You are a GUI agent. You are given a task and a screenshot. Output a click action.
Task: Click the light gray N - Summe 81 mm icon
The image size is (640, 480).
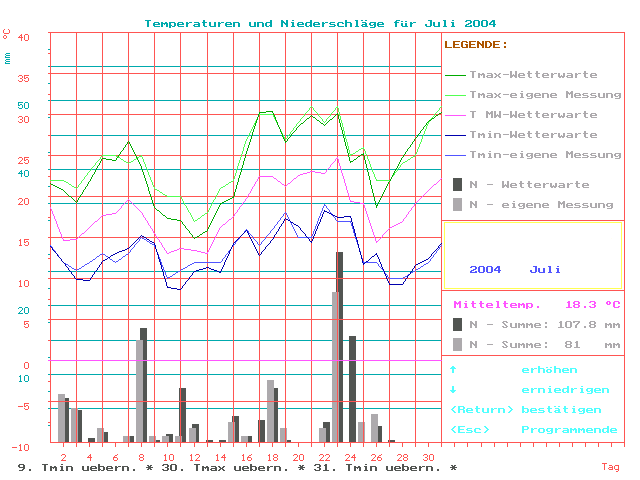click(458, 344)
